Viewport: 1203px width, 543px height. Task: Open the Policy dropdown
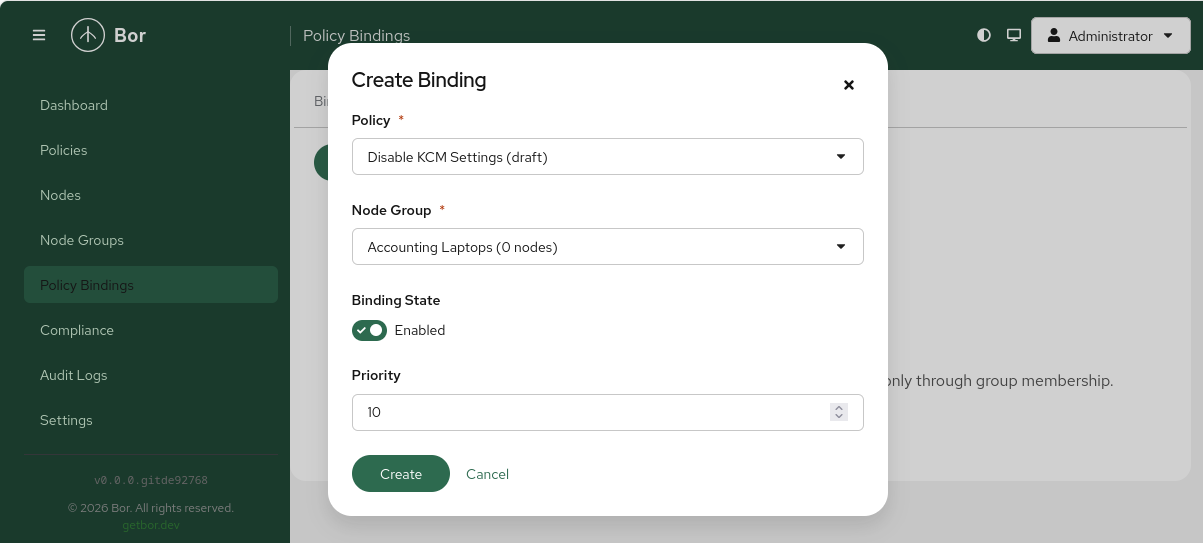click(x=607, y=157)
